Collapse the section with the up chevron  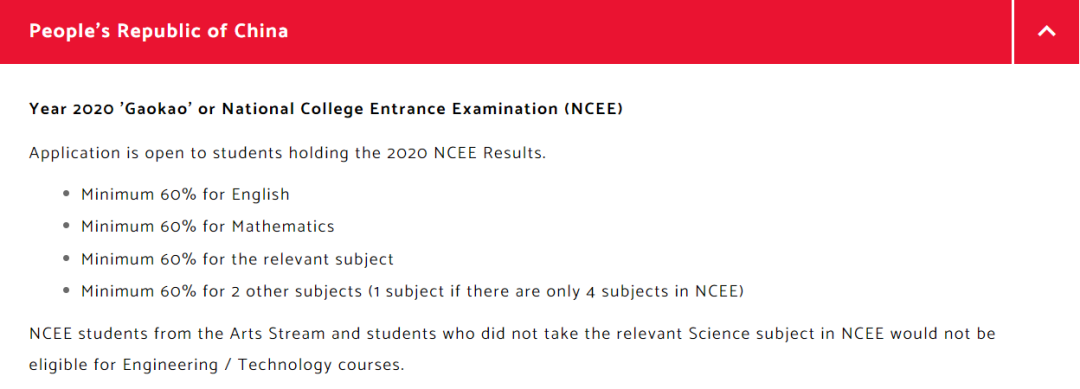1046,32
